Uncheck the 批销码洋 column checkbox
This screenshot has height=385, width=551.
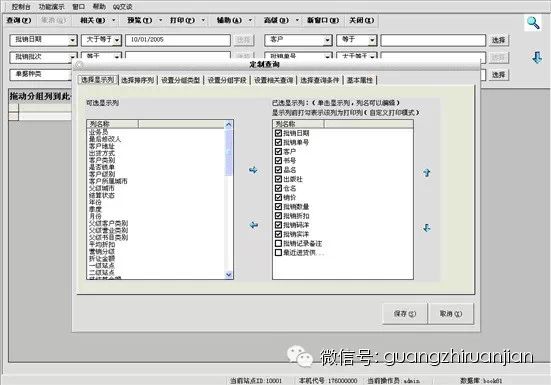point(278,225)
